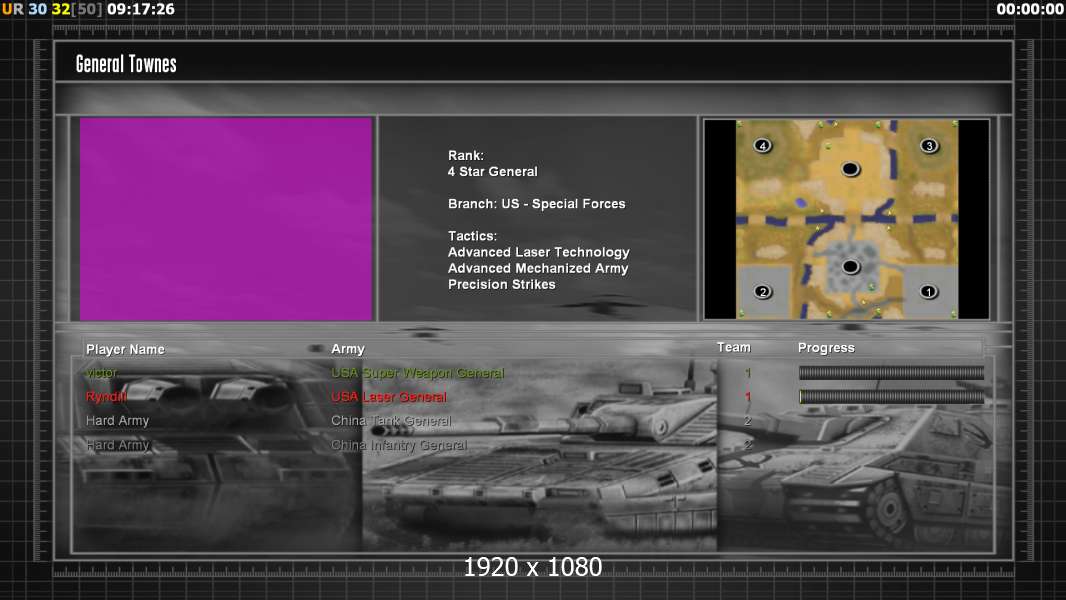Click the Hard Army name beside China Infantry General

pos(118,444)
